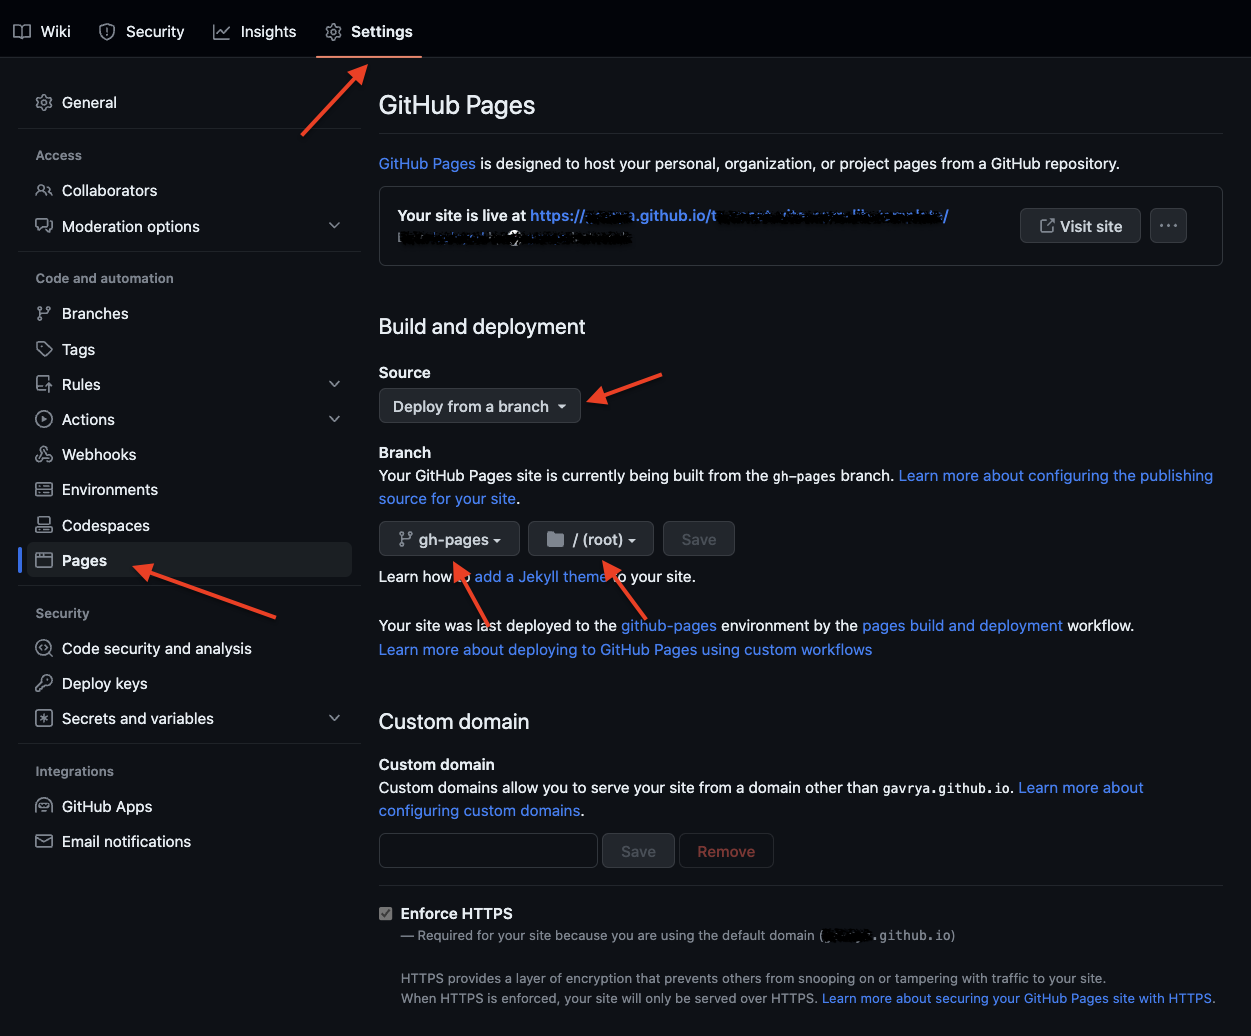Click the Code security and analysis icon

[44, 648]
